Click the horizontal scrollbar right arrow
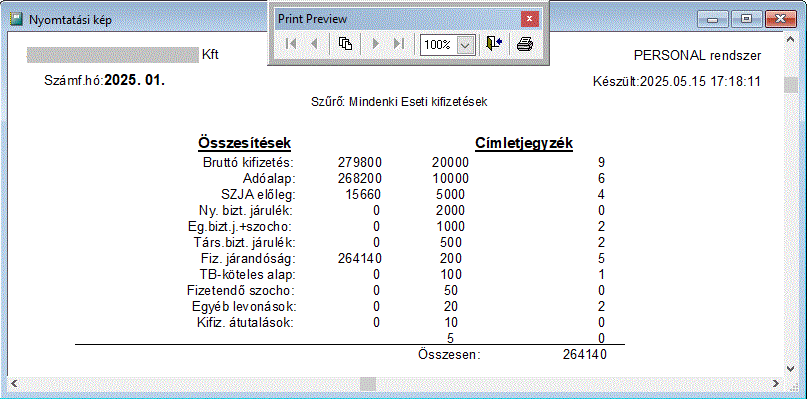 (777, 384)
